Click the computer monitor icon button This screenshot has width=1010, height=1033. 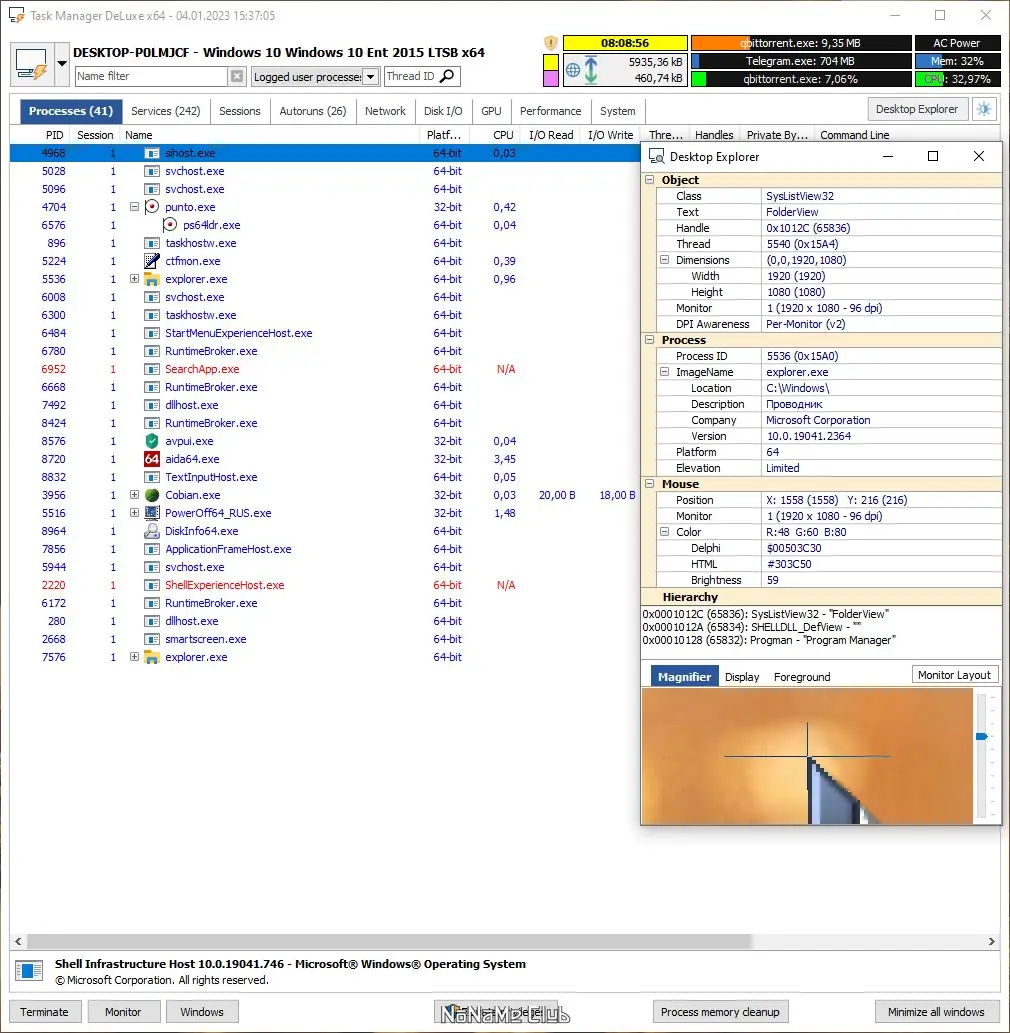(x=32, y=64)
